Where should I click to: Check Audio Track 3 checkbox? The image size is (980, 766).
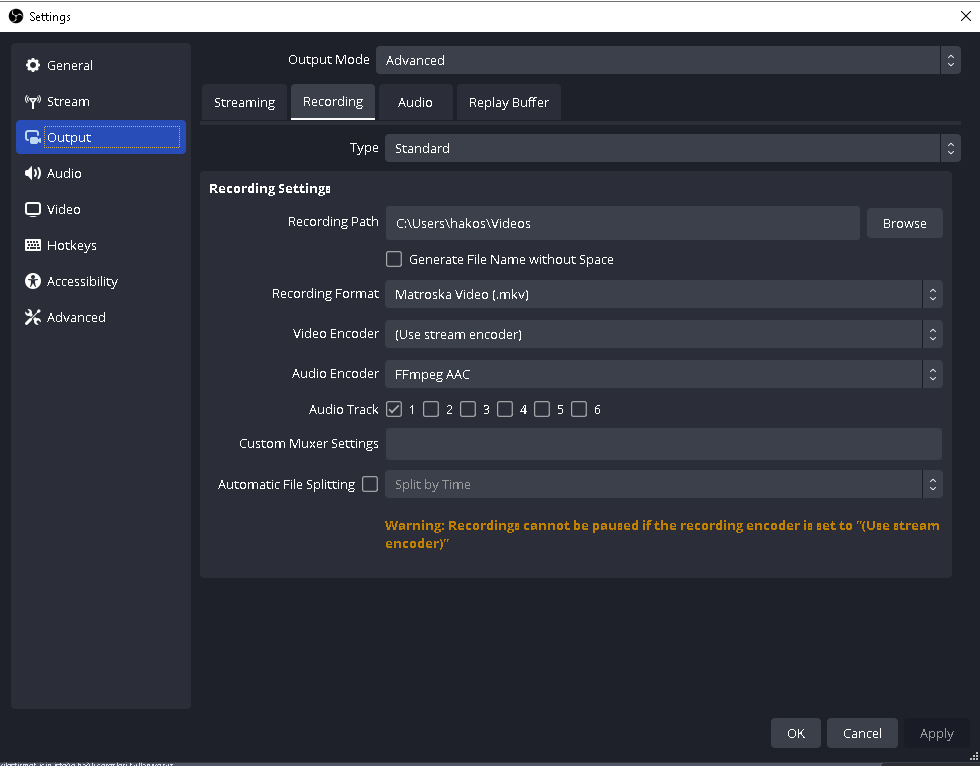468,409
